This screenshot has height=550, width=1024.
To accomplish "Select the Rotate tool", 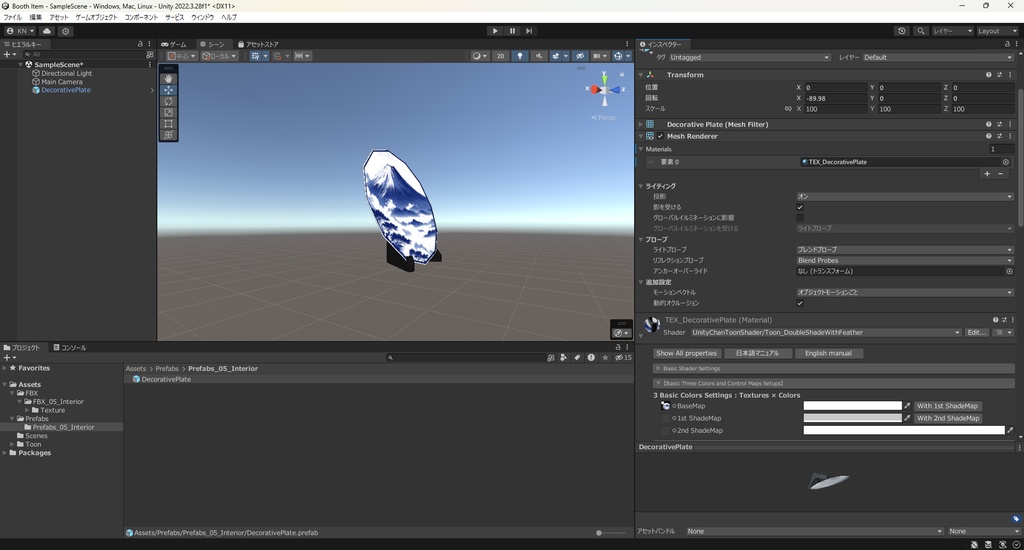I will (168, 101).
